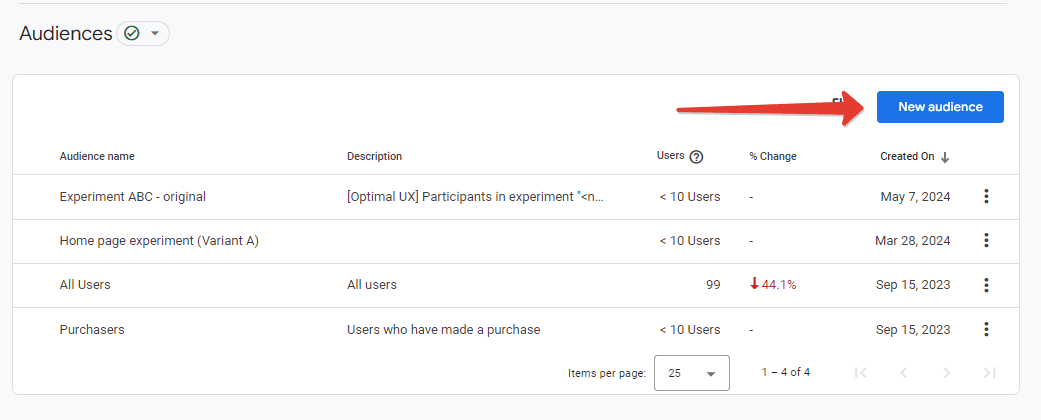
Task: Go to the next page arrow
Action: coord(947,373)
